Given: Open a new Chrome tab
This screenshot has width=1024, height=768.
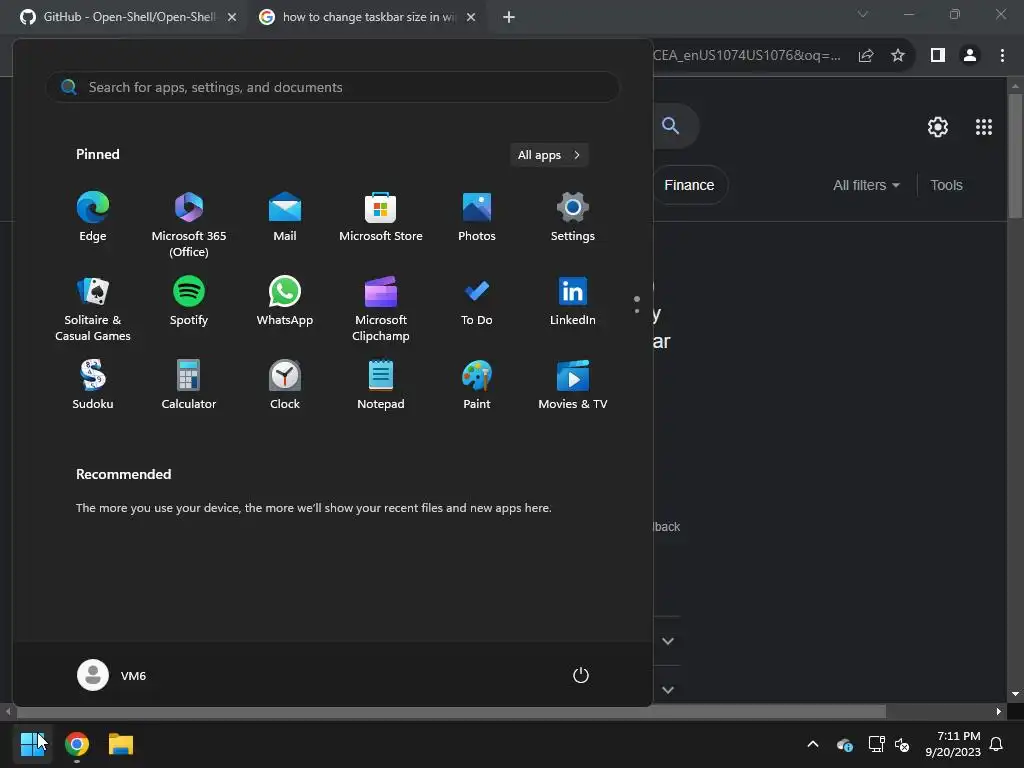Looking at the screenshot, I should 509,17.
